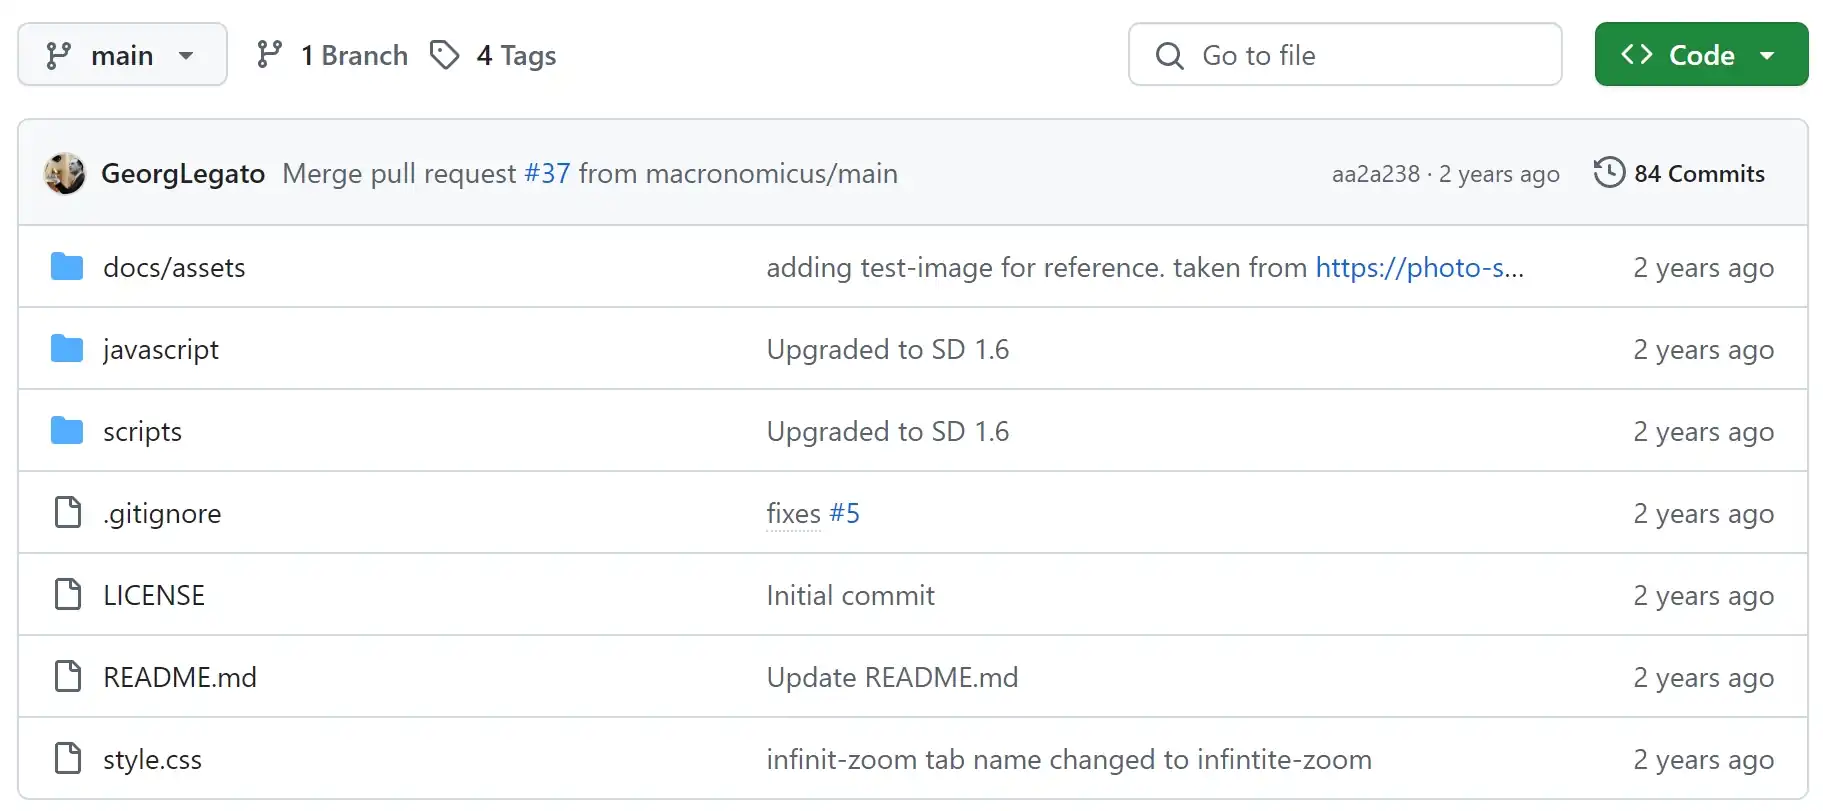1823x811 pixels.
Task: Click the docs/assets folder icon
Action: point(67,267)
